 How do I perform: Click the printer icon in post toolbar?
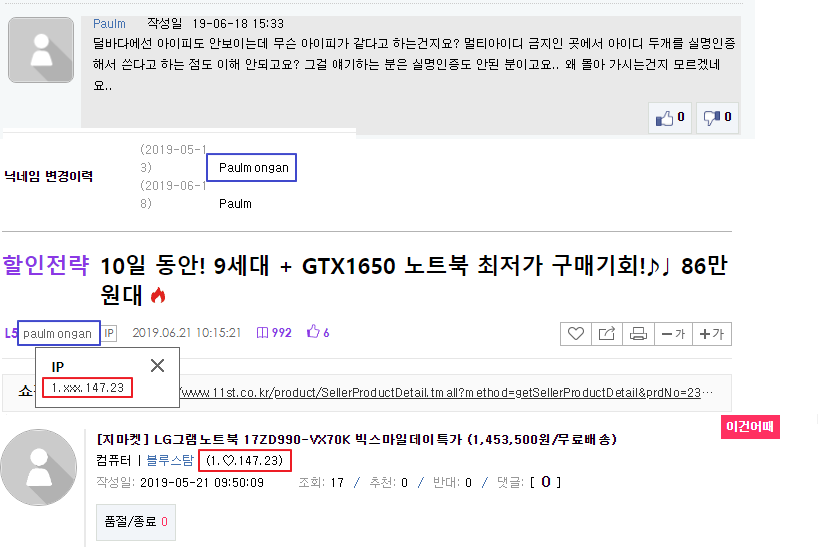pos(638,334)
